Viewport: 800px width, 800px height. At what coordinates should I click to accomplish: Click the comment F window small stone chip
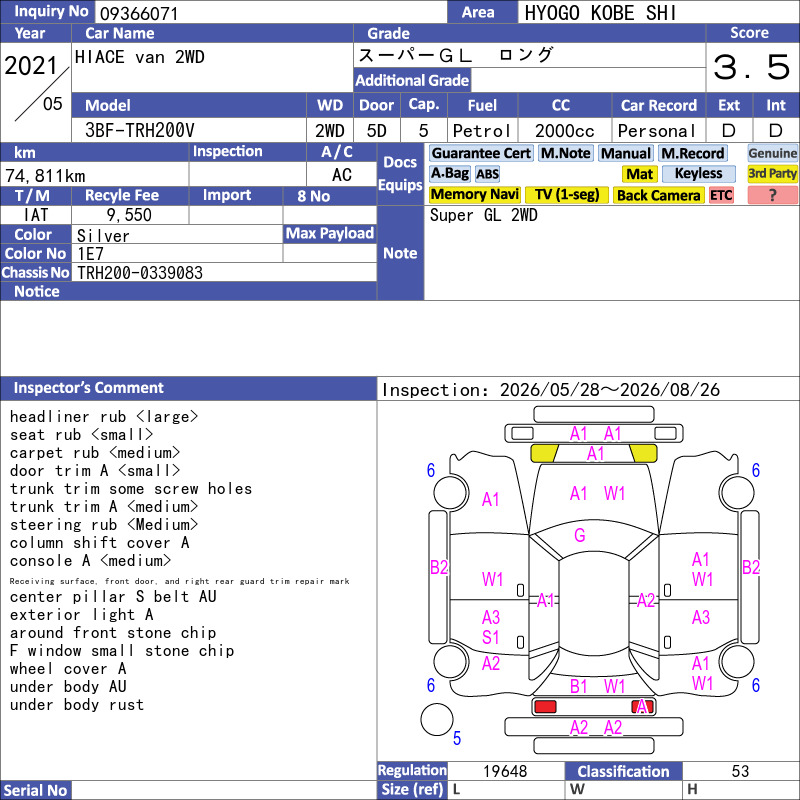(121, 651)
